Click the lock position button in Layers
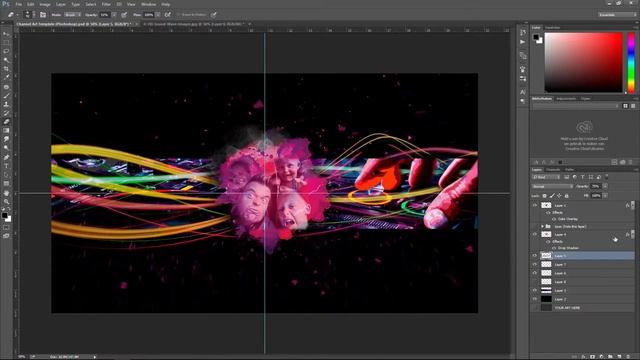 click(x=559, y=196)
